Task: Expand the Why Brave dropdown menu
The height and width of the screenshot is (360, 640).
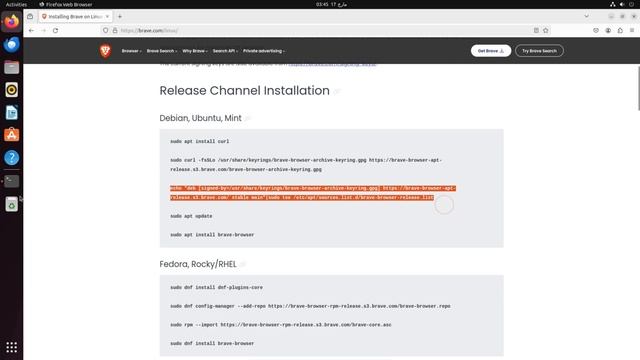Action: tap(195, 51)
